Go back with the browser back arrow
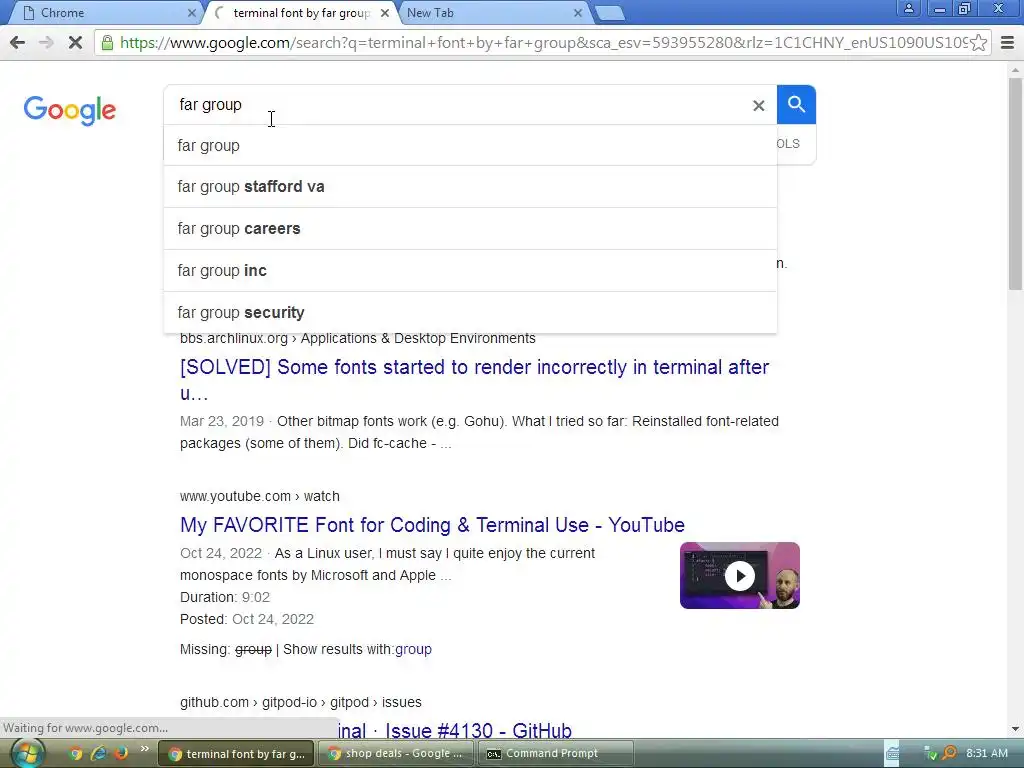 click(x=18, y=43)
